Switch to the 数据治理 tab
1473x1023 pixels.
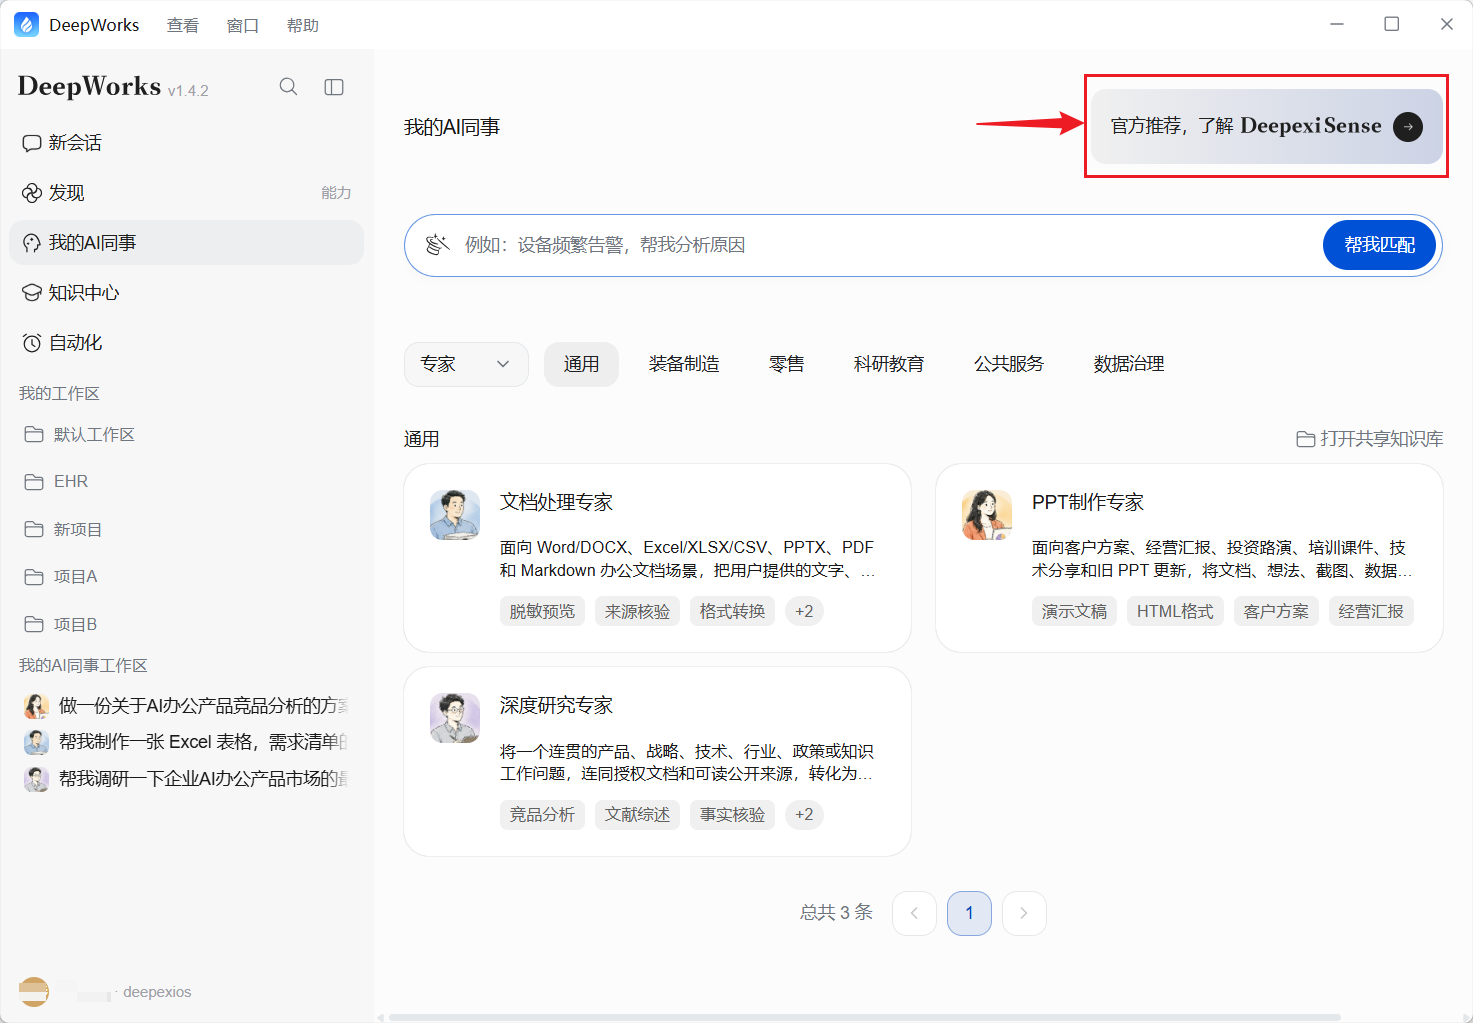point(1129,364)
